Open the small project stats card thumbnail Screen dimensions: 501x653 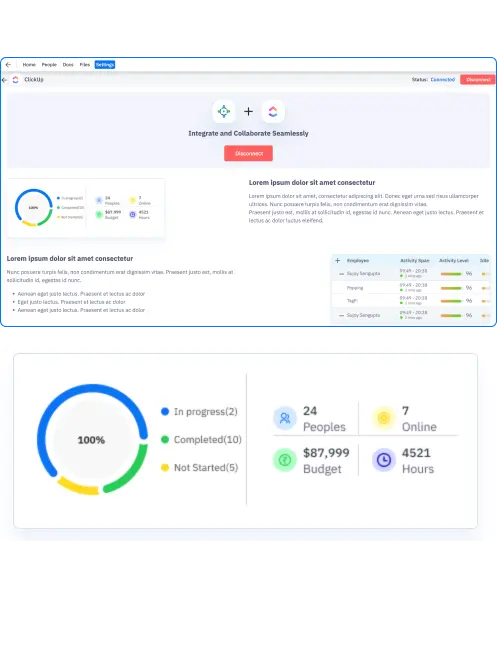point(86,208)
